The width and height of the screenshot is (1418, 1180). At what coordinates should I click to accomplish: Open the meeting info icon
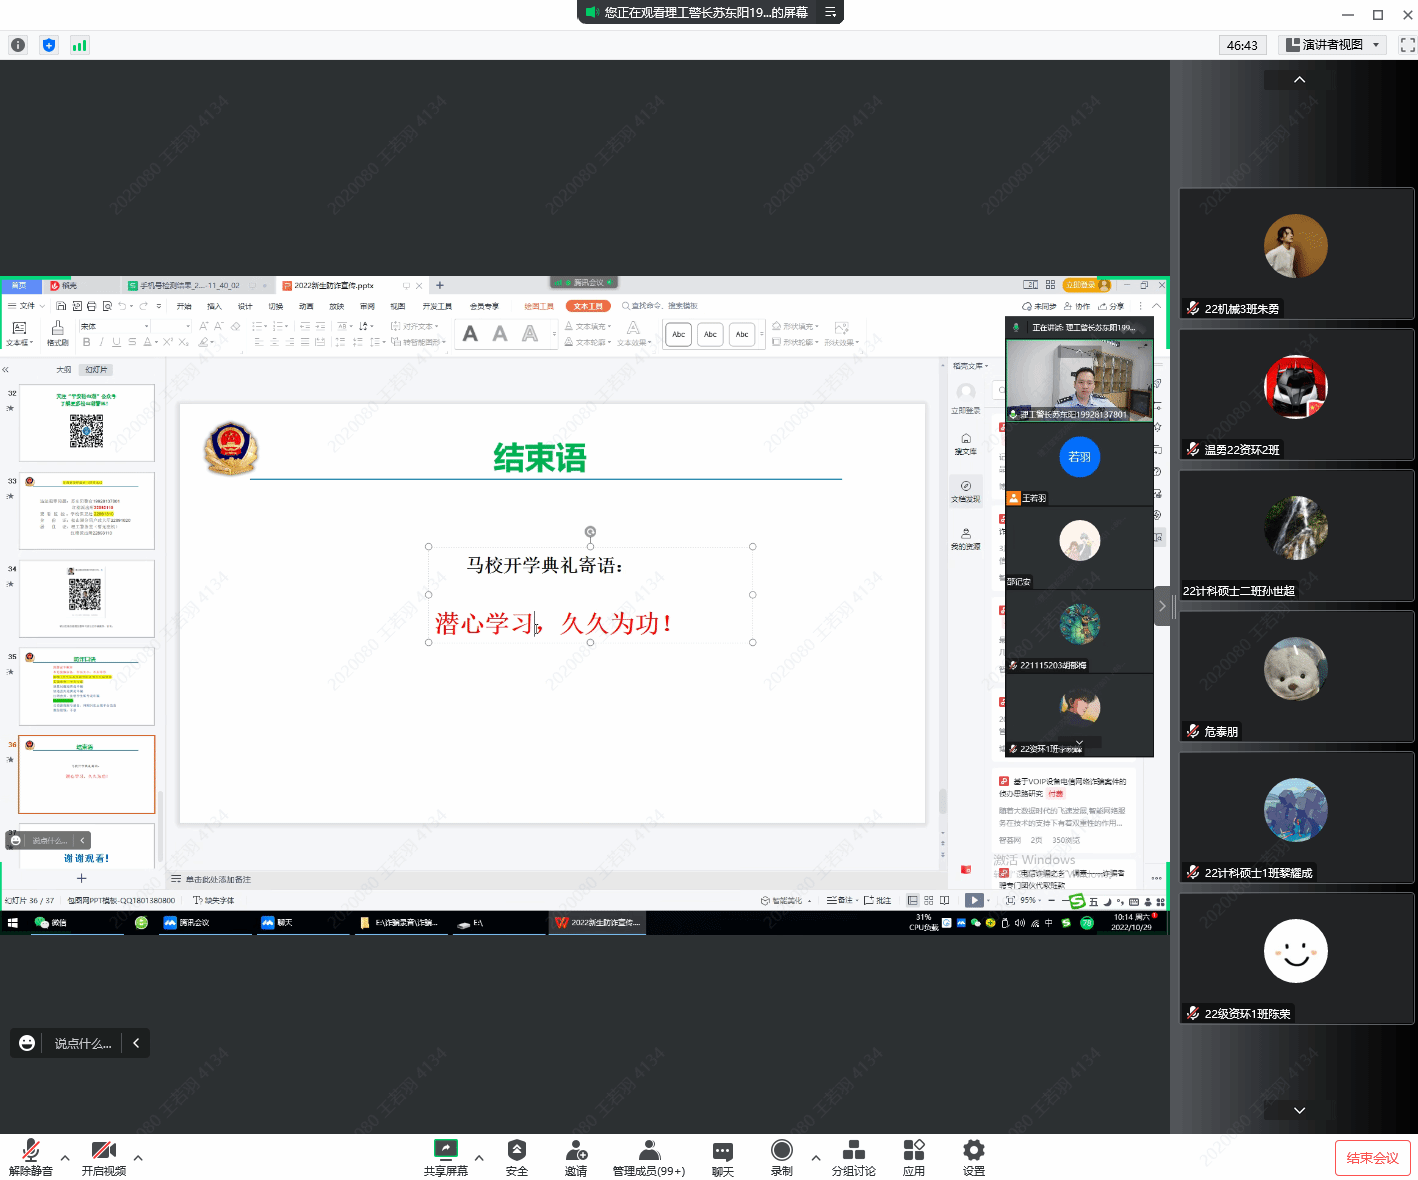click(x=17, y=45)
